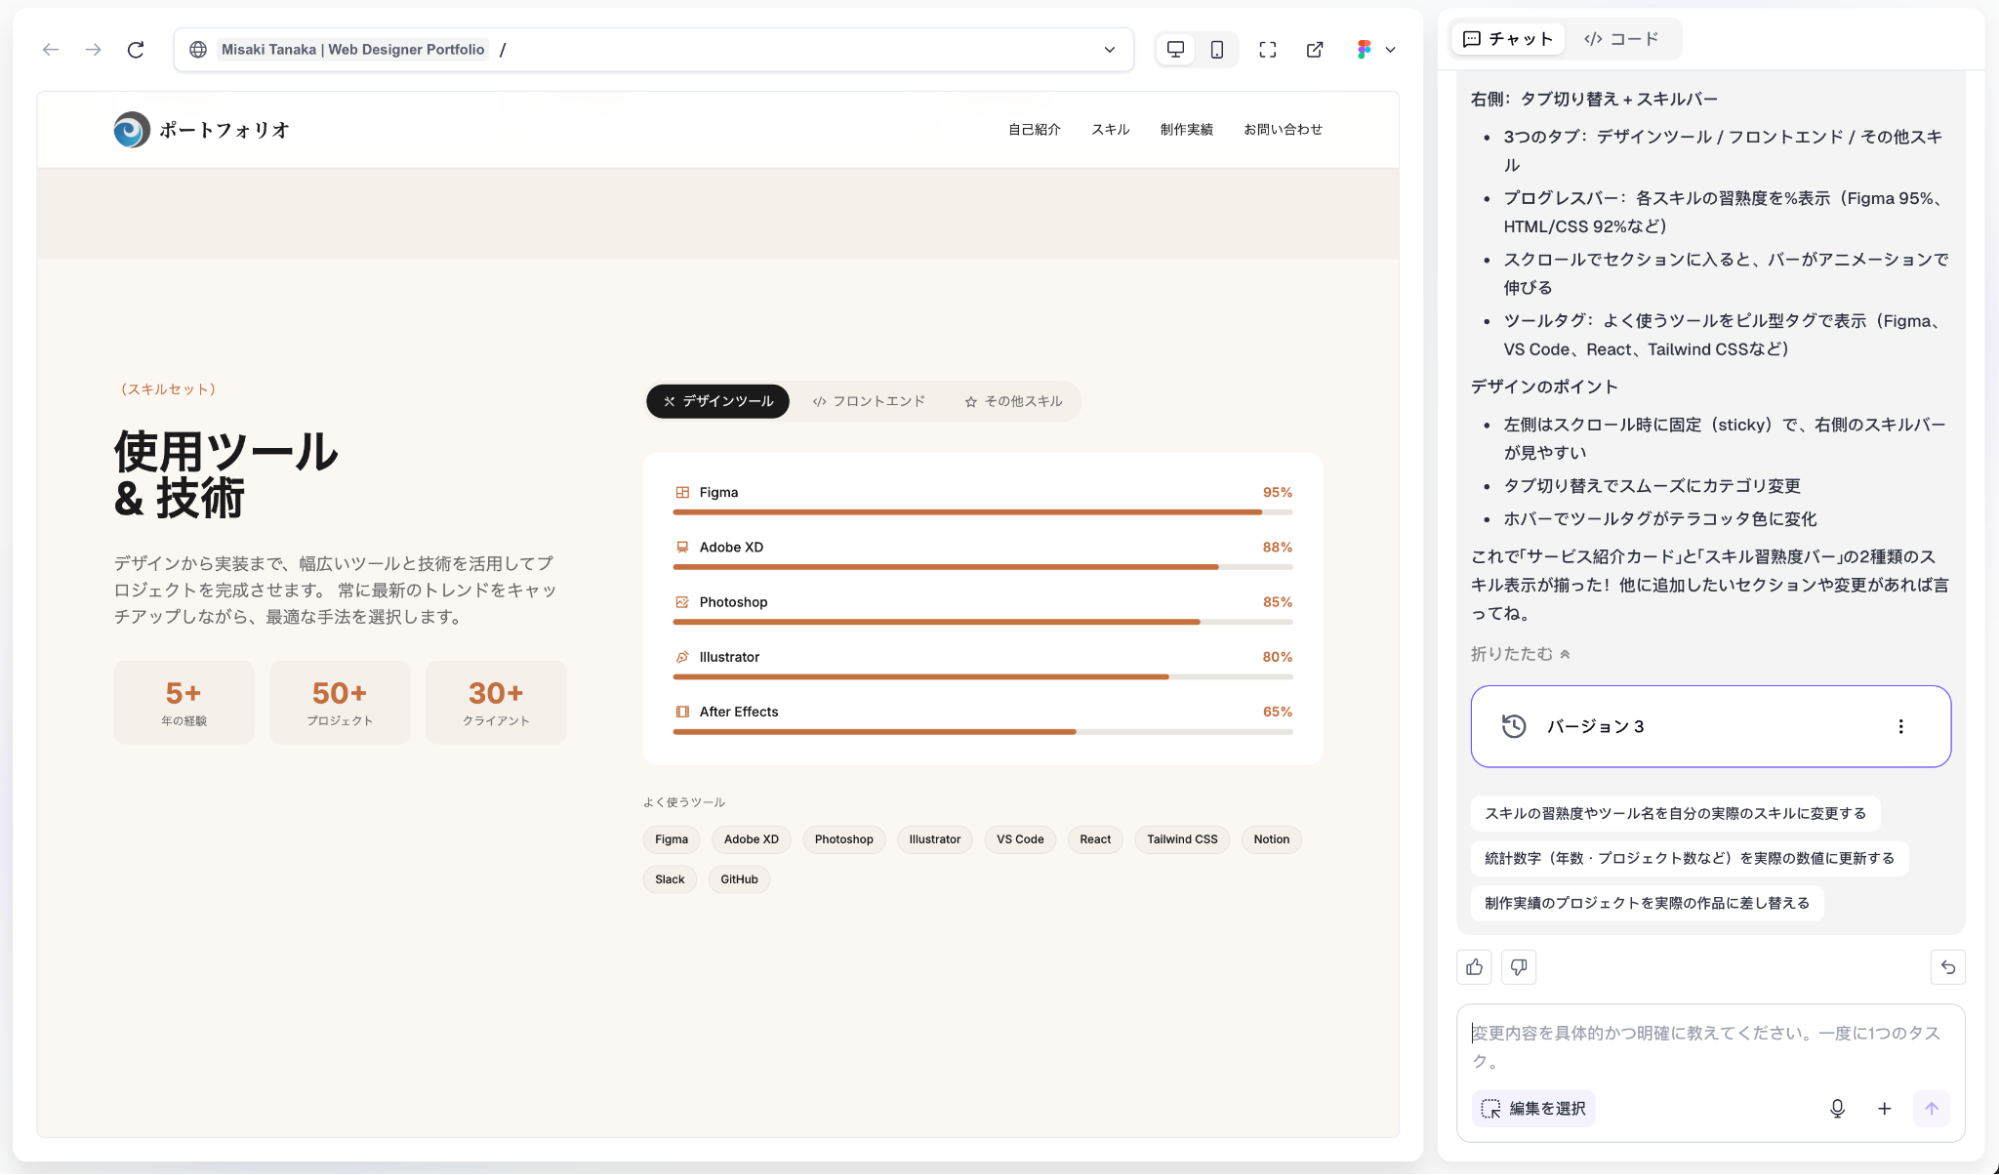The height and width of the screenshot is (1175, 1999).
Task: Choose suggestion 統計数字を実際の数値に更新する
Action: click(x=1689, y=858)
